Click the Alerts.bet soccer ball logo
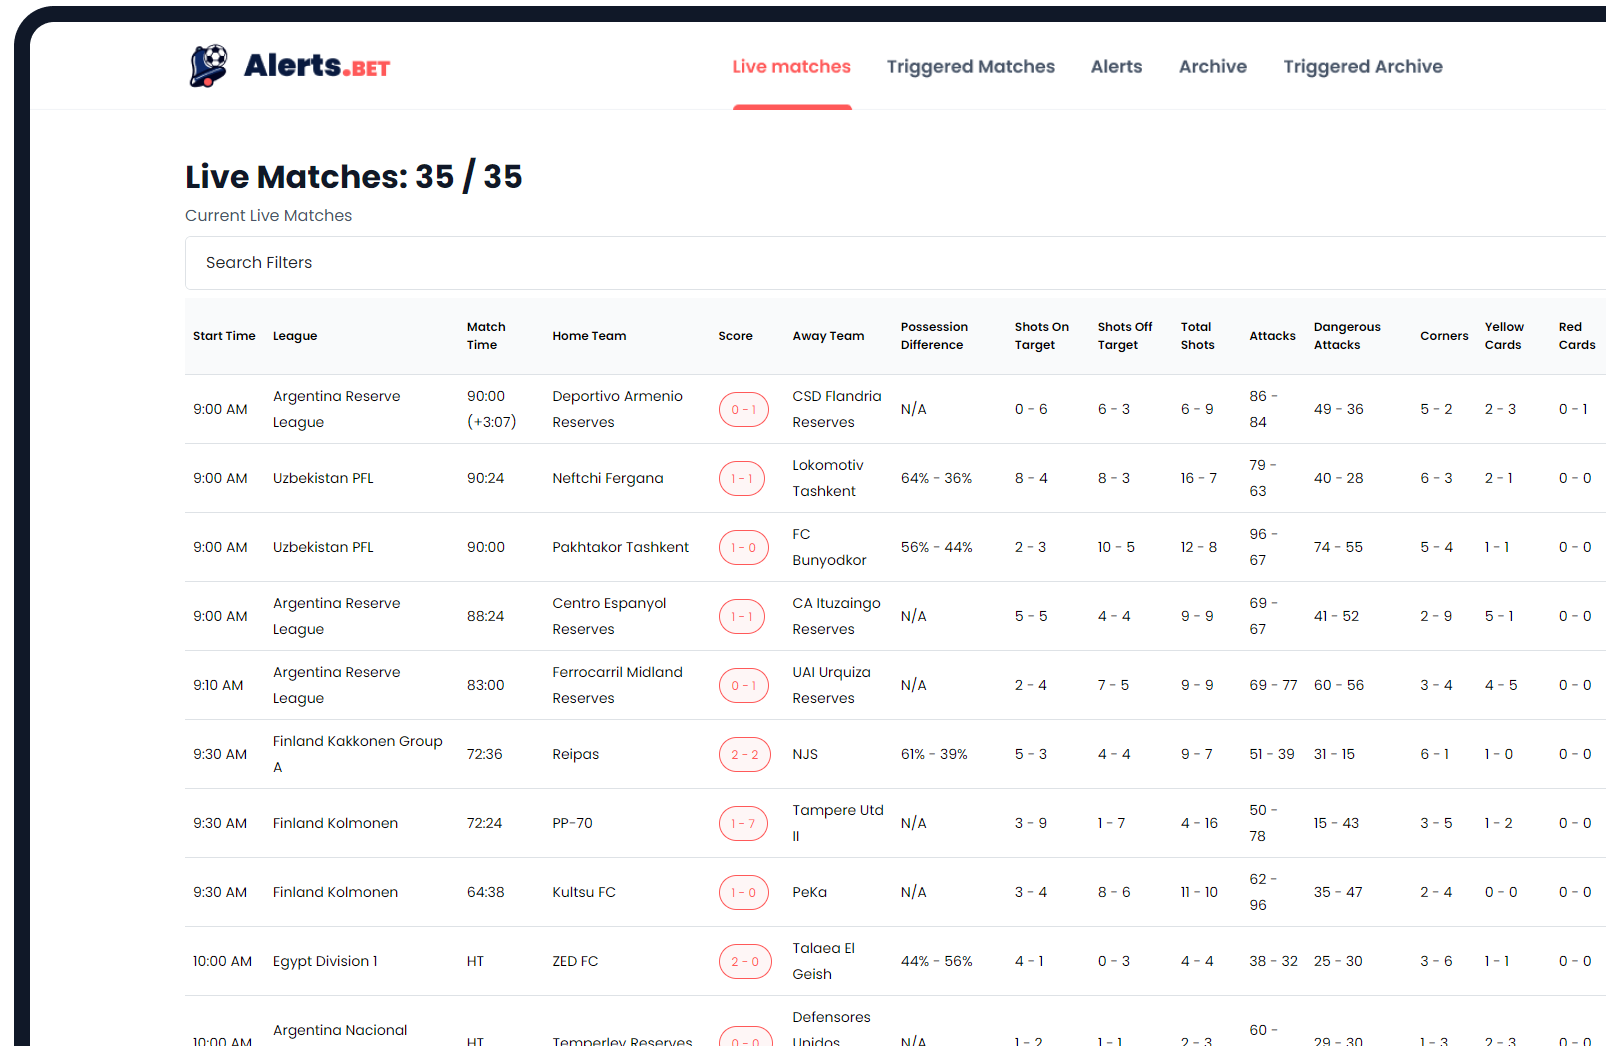Screen dimensions: 1606x1046 point(208,66)
